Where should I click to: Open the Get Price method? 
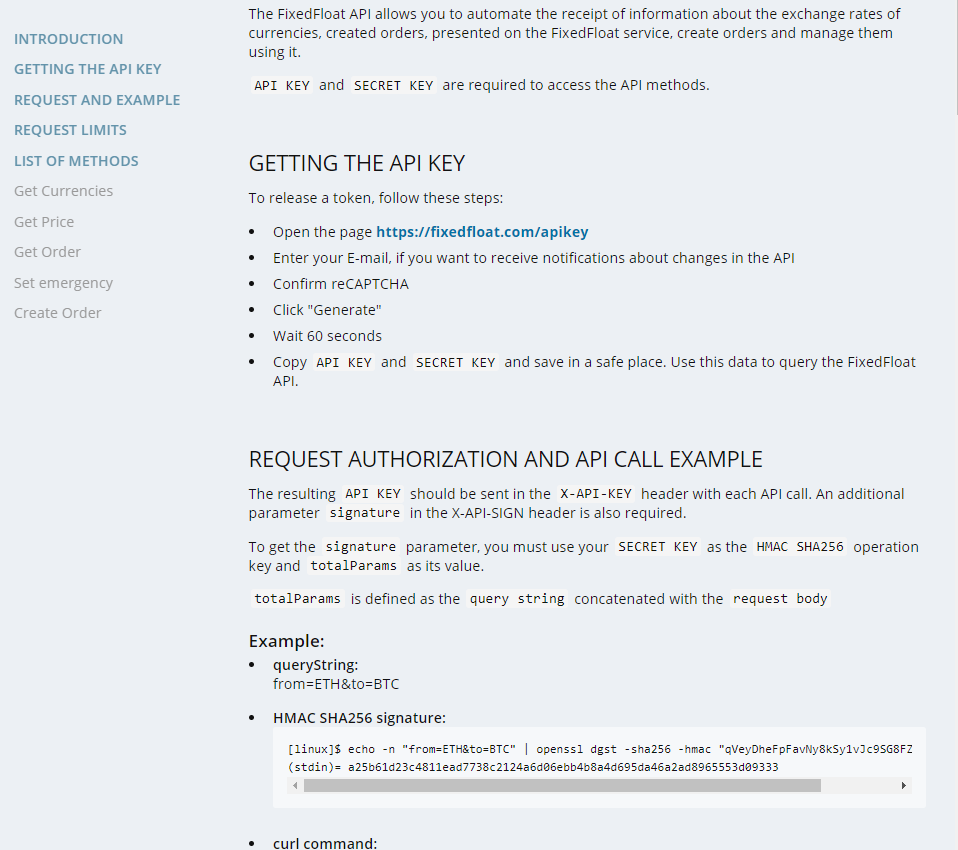point(44,222)
